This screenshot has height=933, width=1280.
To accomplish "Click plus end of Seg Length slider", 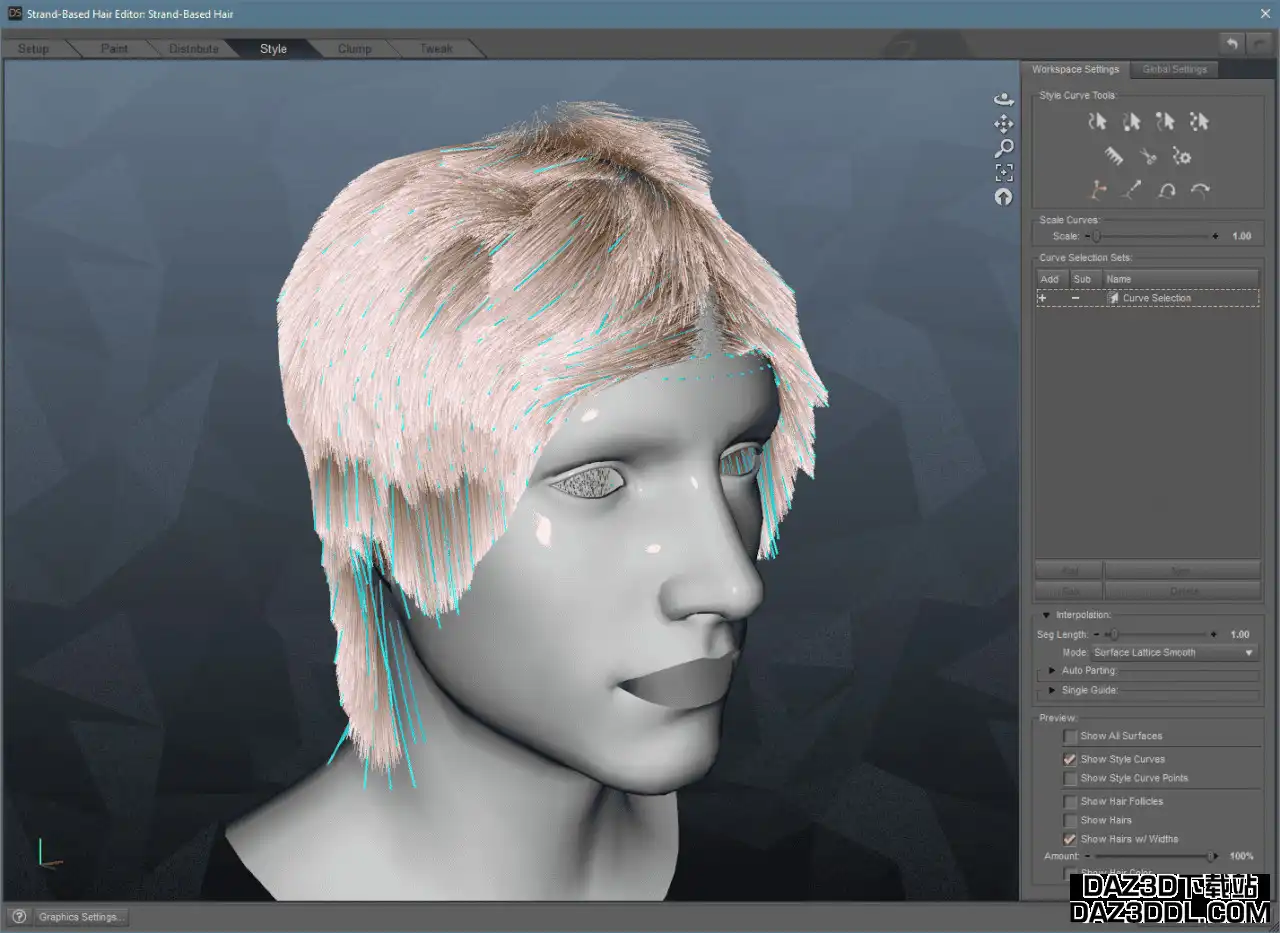I will pyautogui.click(x=1214, y=634).
